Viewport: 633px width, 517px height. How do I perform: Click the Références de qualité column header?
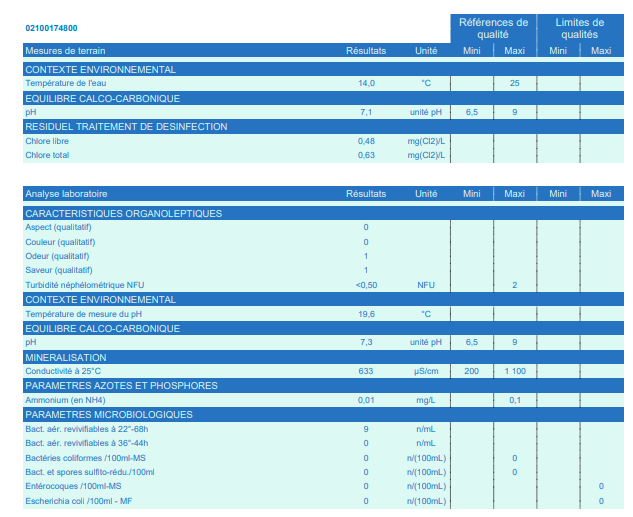pos(493,28)
